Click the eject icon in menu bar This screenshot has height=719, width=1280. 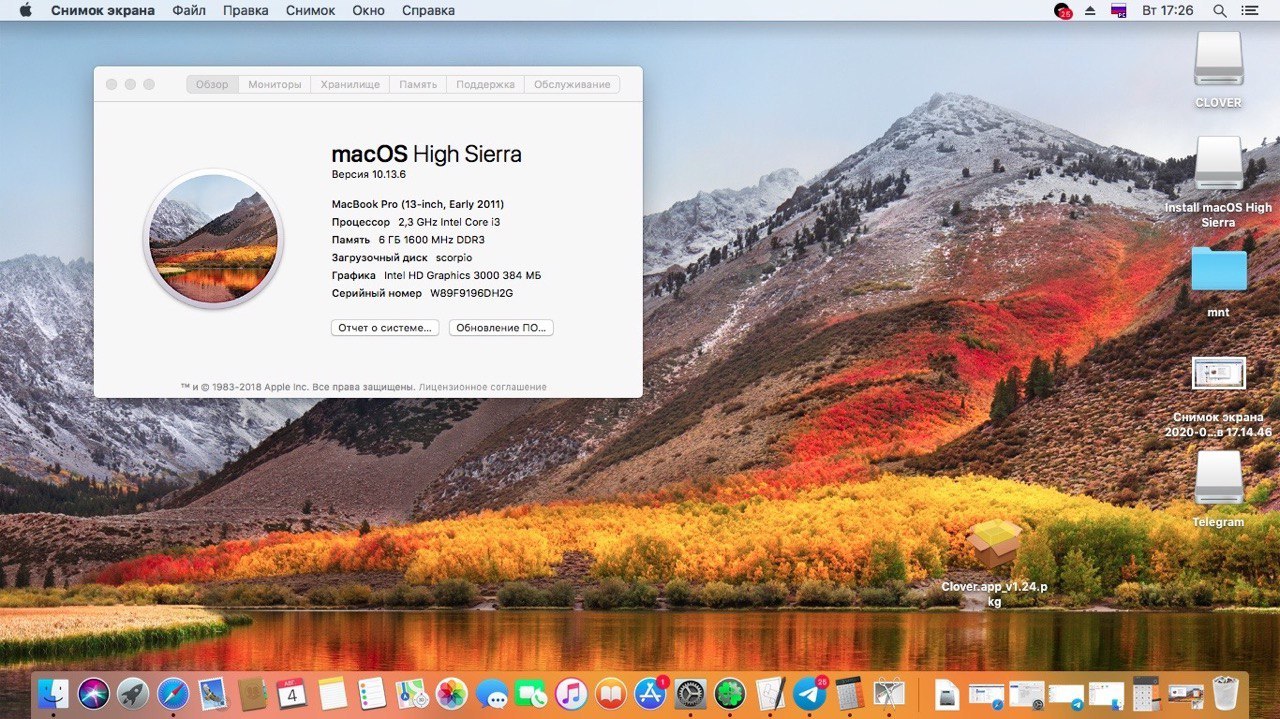pyautogui.click(x=1091, y=10)
